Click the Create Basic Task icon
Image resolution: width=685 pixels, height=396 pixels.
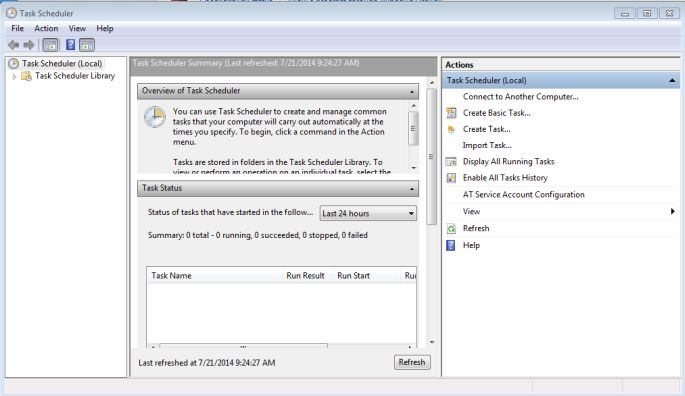(x=451, y=113)
